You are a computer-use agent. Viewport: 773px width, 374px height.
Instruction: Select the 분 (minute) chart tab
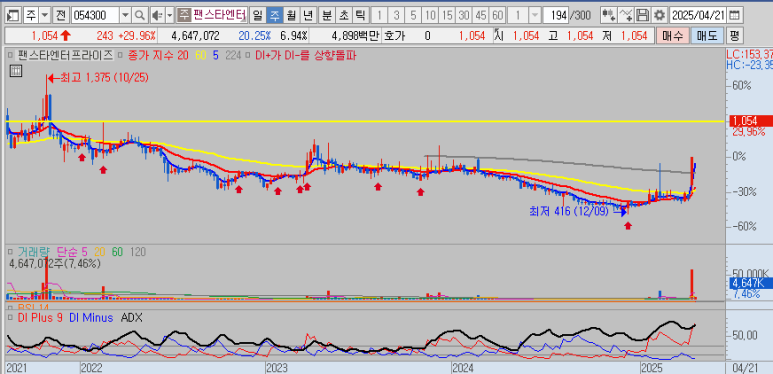(x=326, y=16)
